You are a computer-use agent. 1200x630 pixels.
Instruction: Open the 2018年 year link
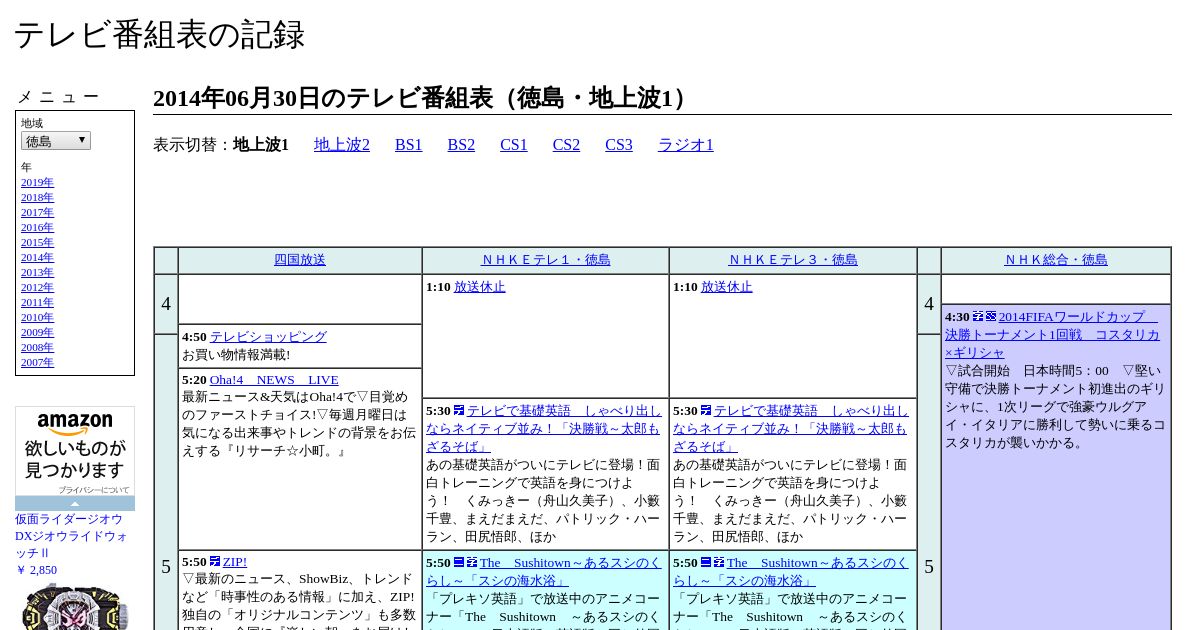(37, 198)
